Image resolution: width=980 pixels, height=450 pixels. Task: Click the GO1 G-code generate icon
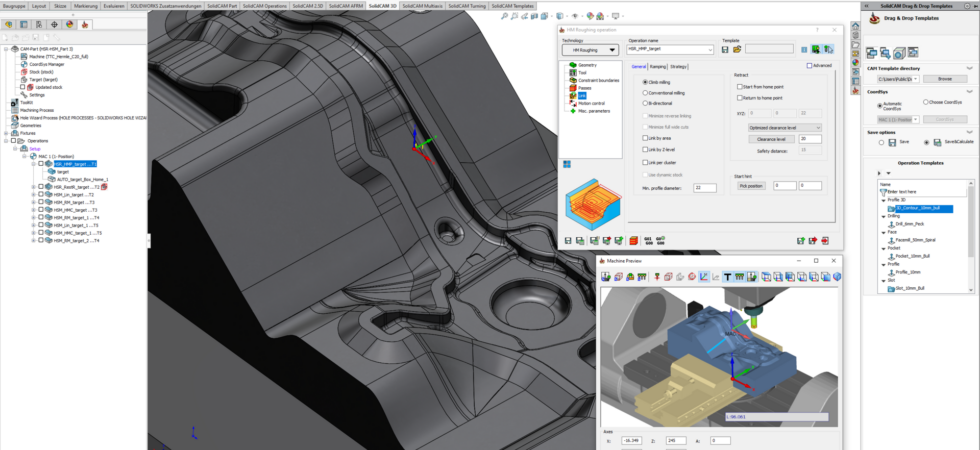point(648,240)
